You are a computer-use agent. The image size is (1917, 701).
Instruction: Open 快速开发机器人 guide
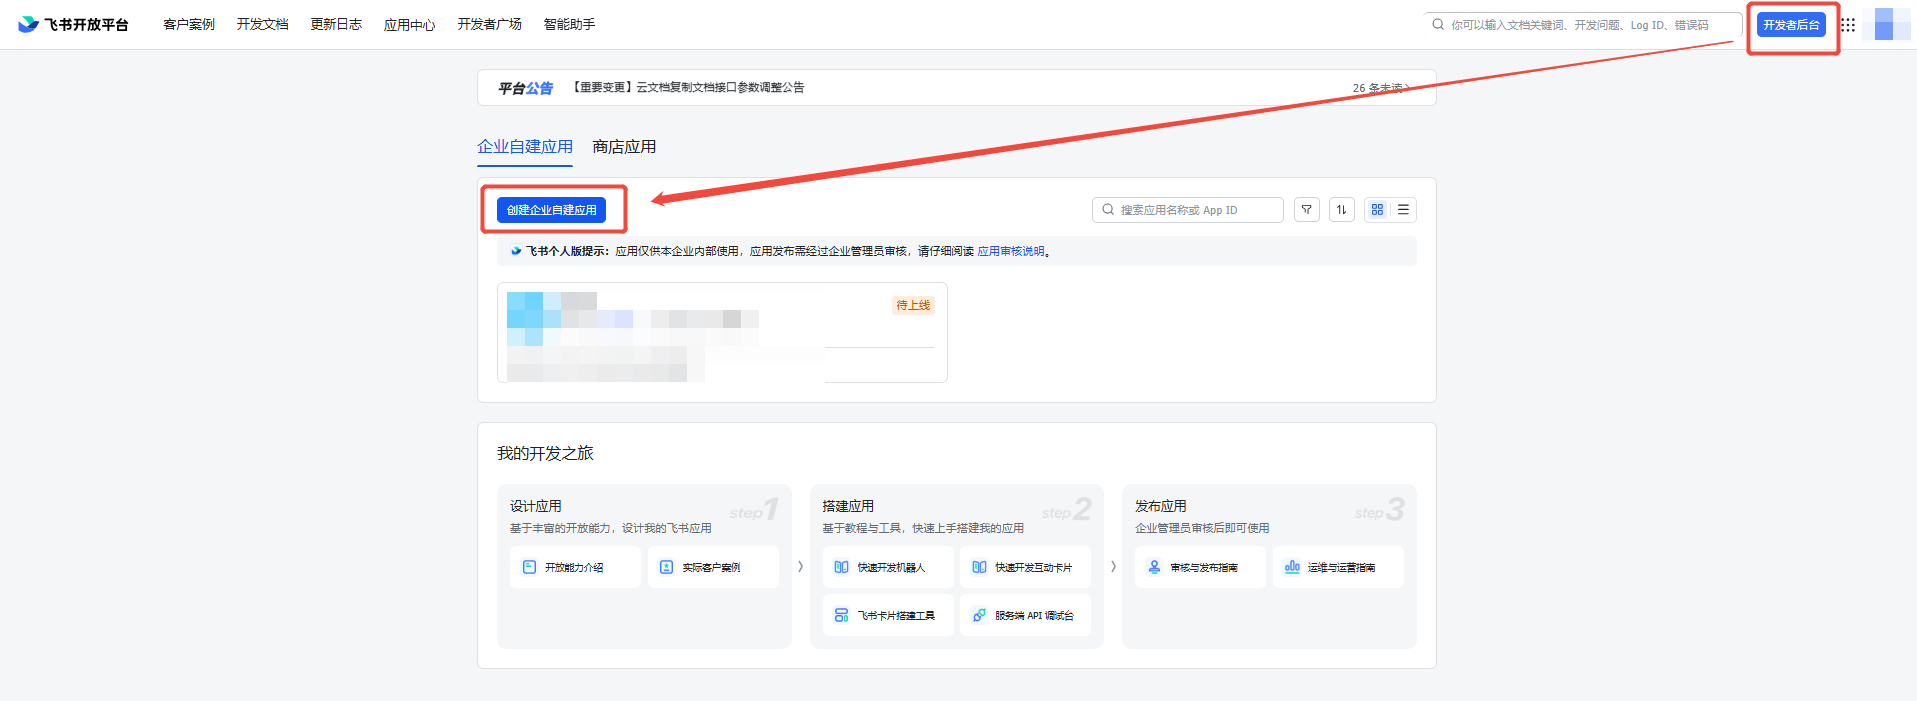click(x=888, y=567)
